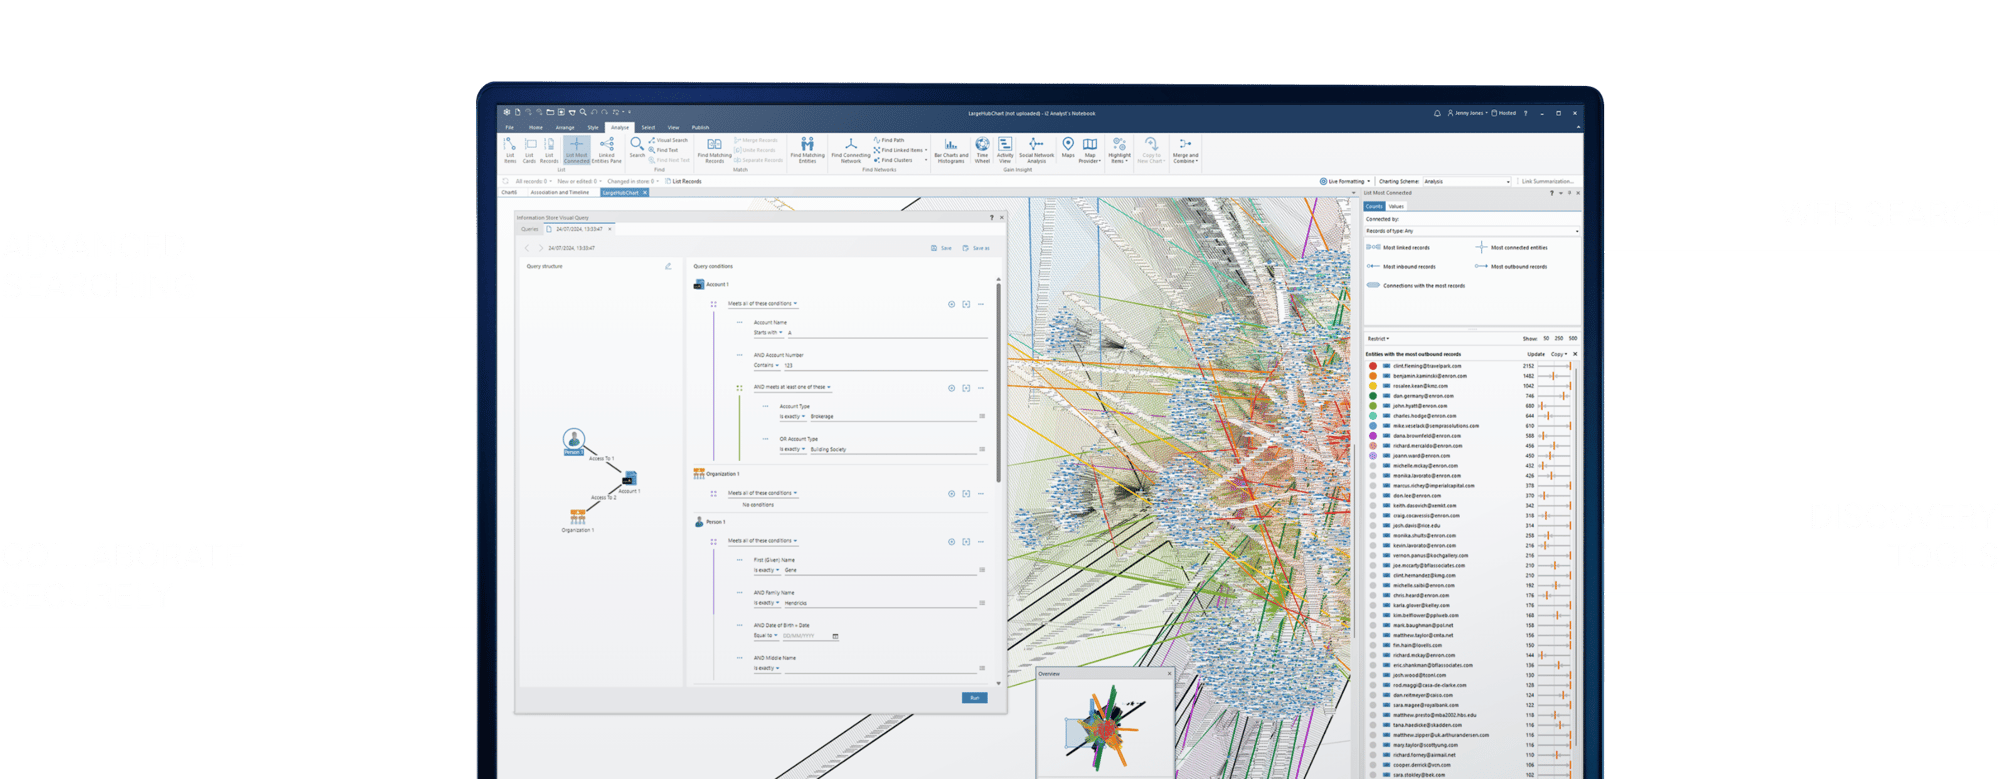Select Connections with the most records
The image size is (2000, 779).
click(x=1416, y=285)
